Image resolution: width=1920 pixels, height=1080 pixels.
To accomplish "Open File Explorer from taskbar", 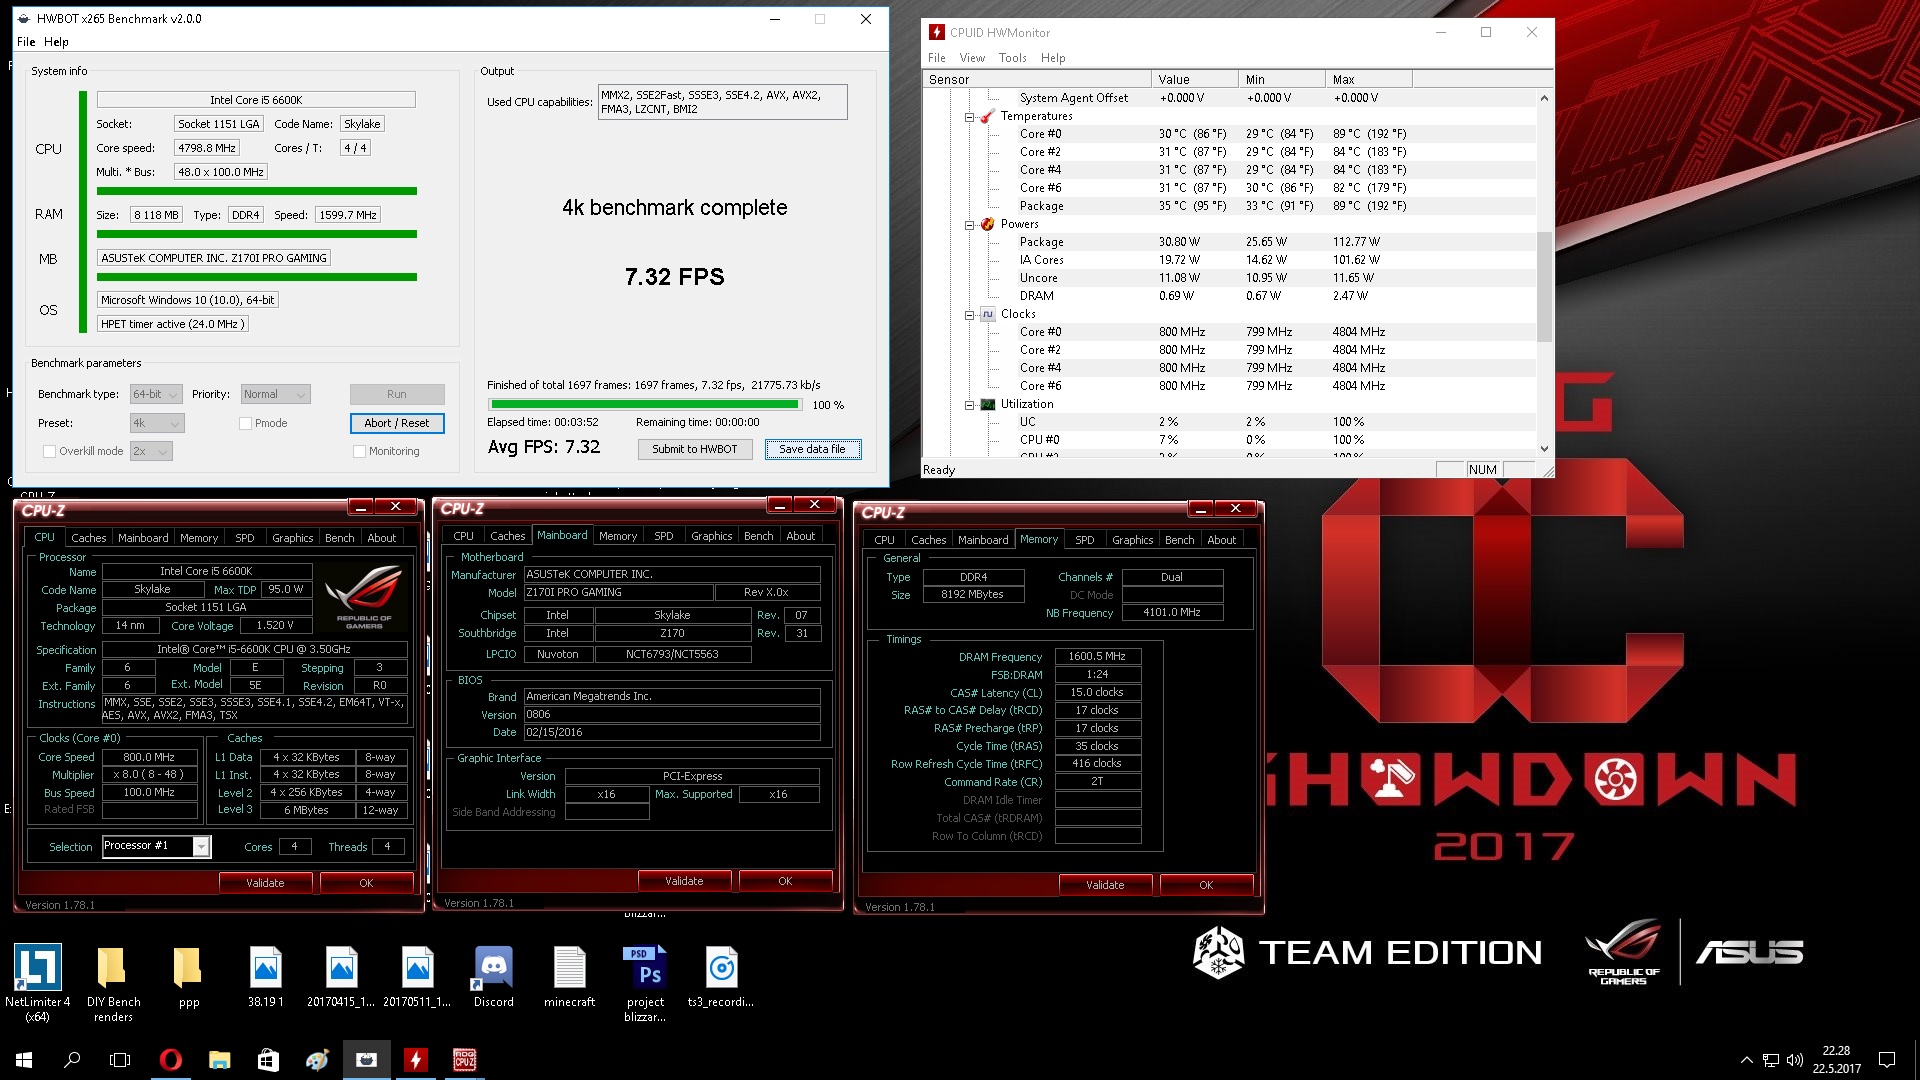I will pyautogui.click(x=219, y=1060).
